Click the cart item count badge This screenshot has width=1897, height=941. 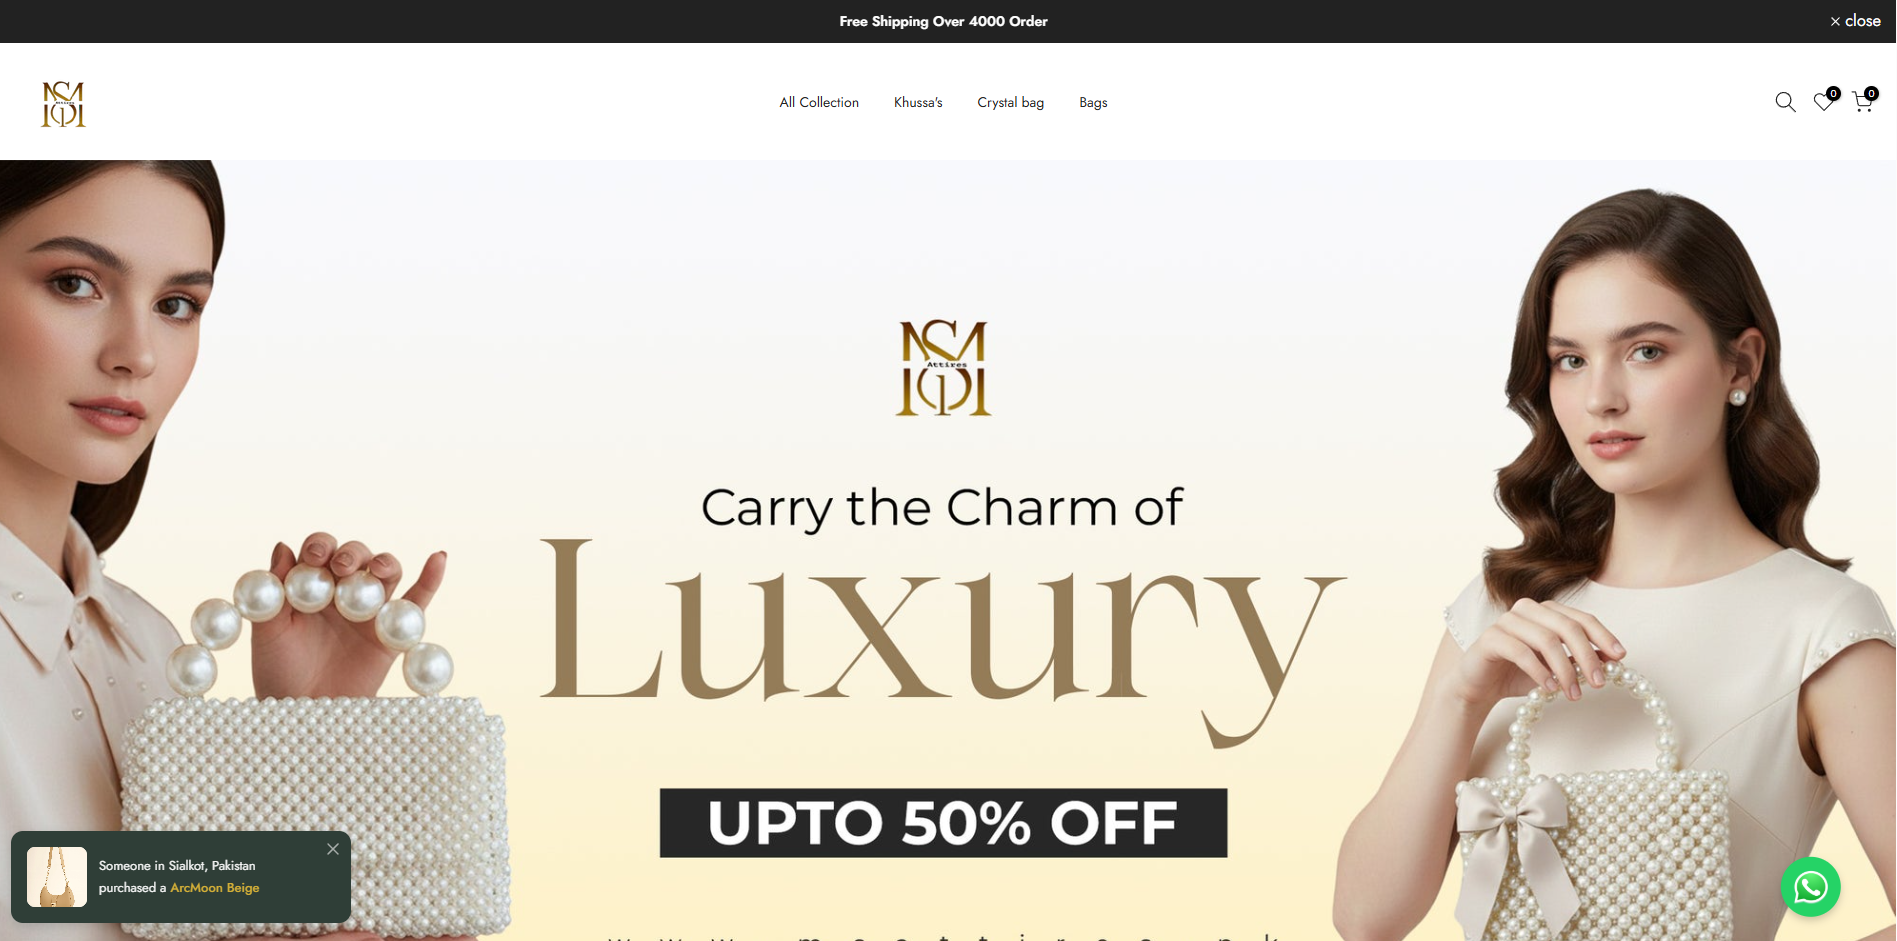(x=1871, y=93)
